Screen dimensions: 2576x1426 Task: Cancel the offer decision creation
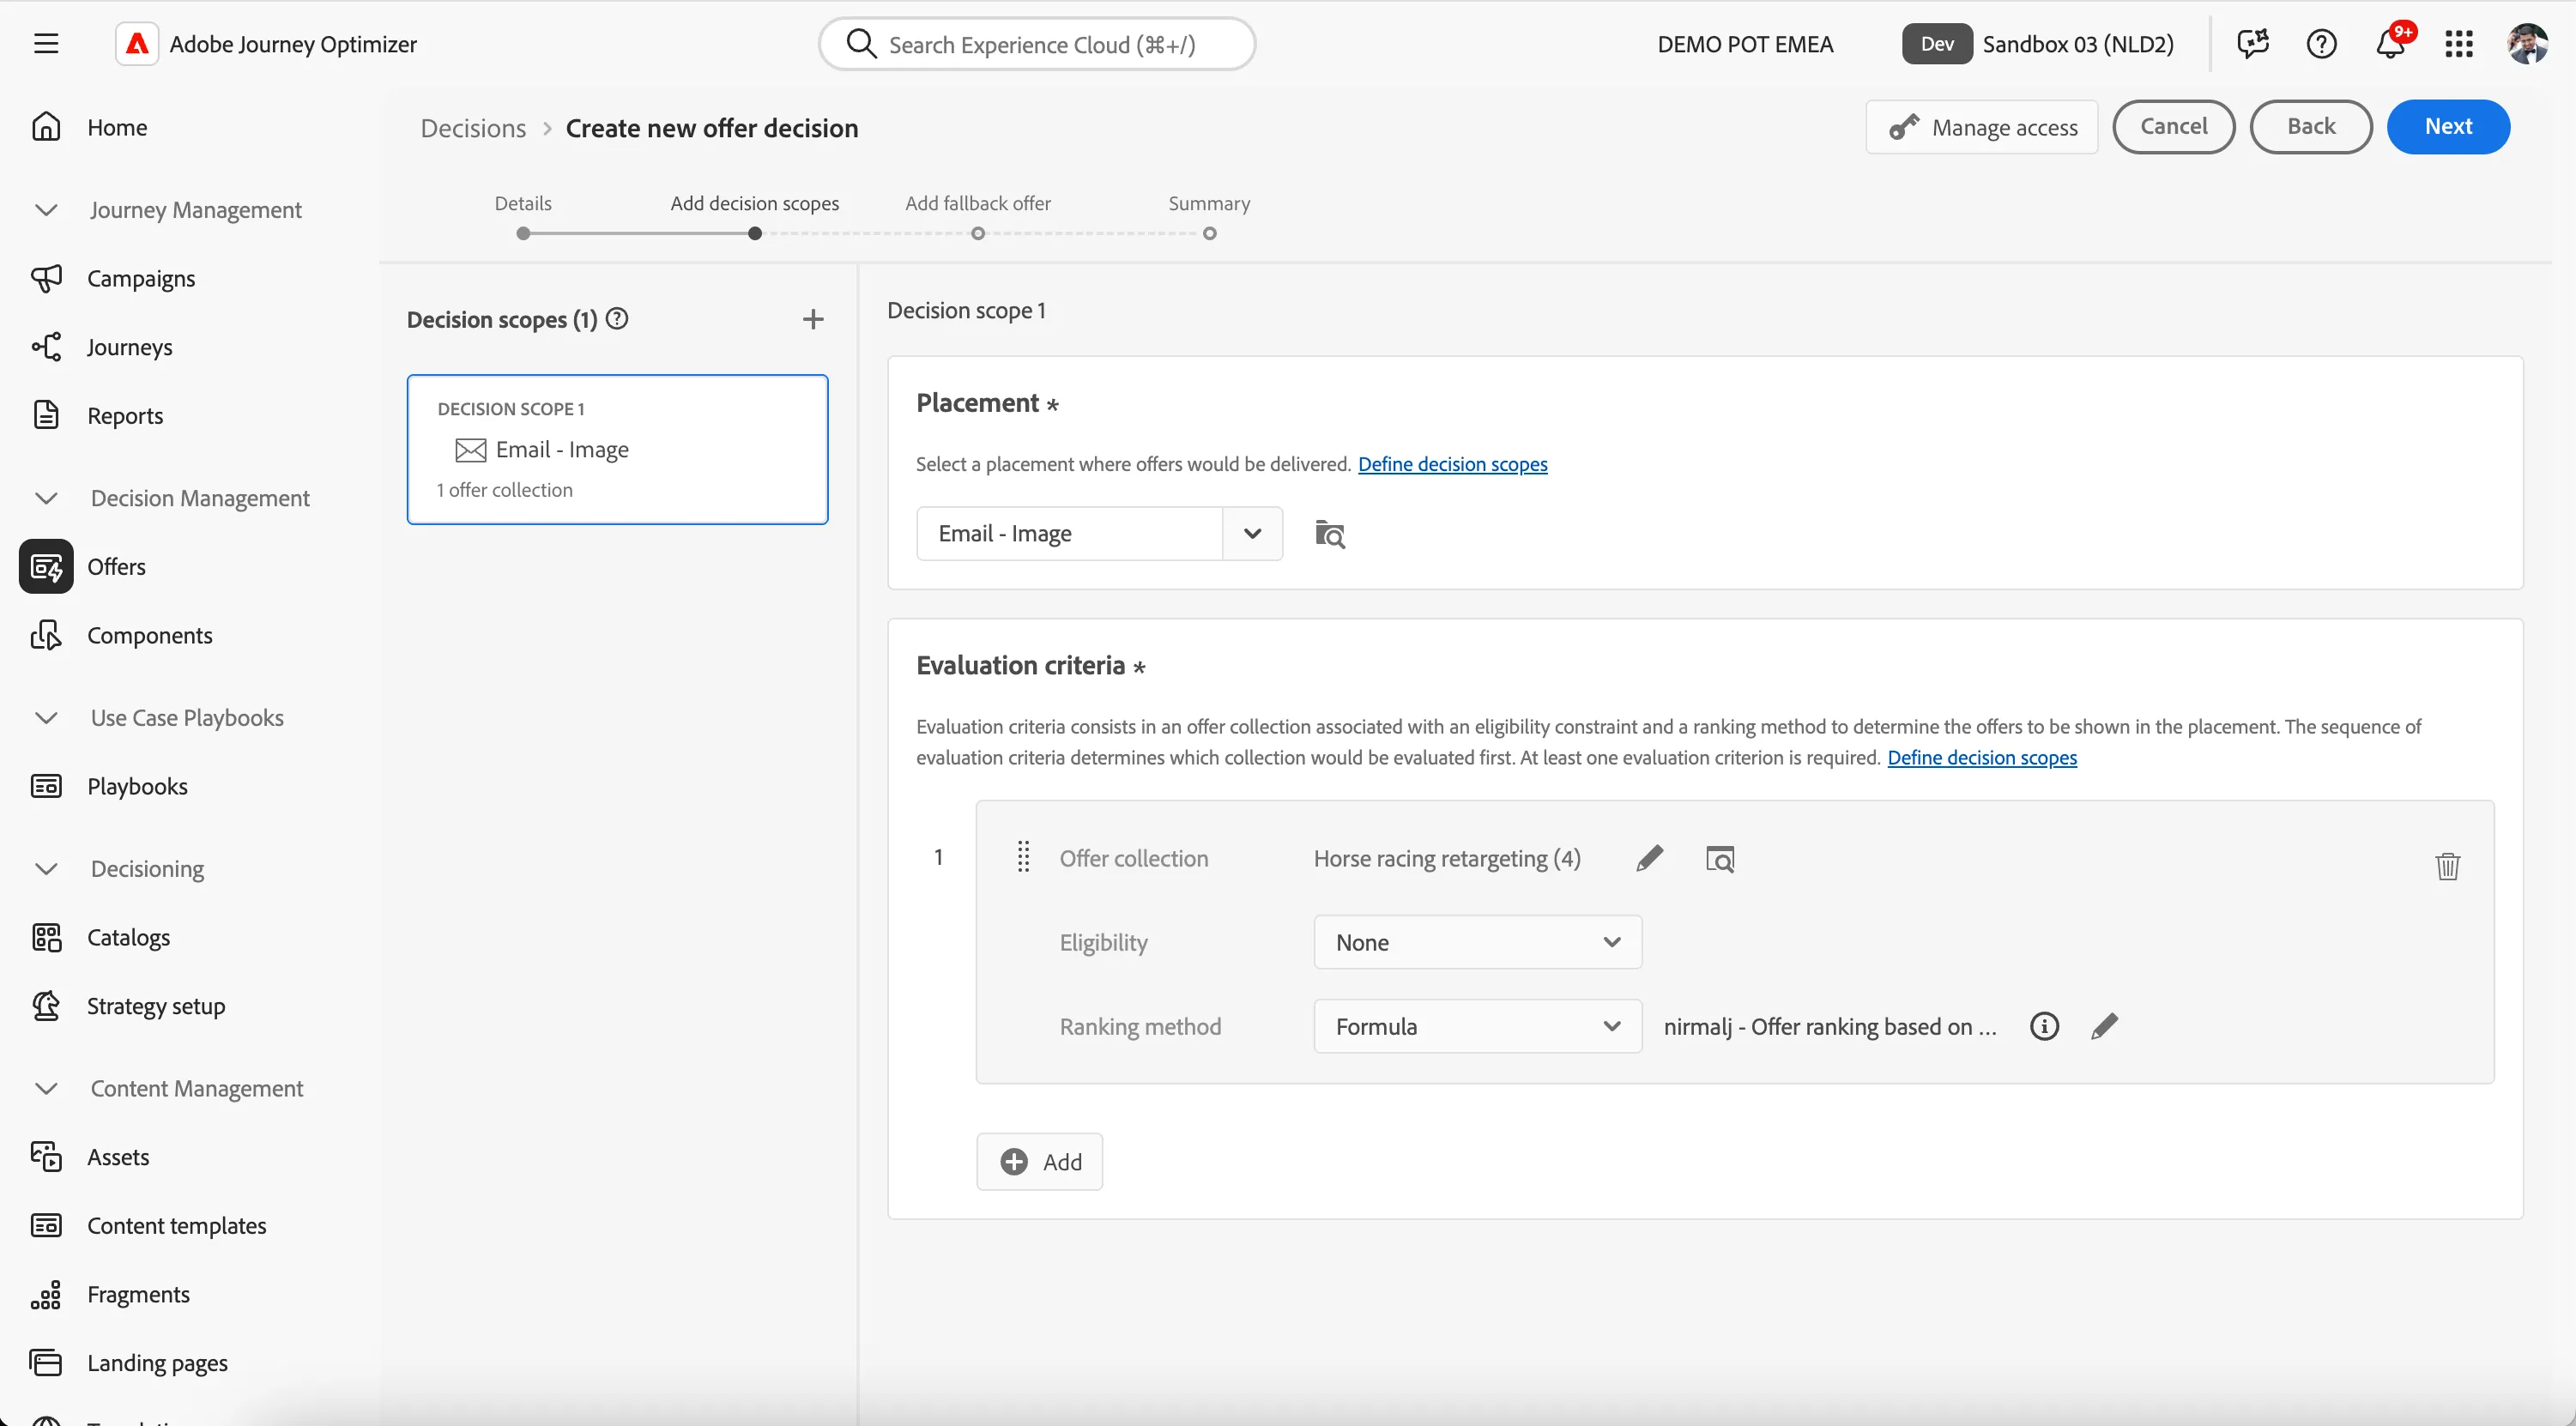click(2173, 127)
